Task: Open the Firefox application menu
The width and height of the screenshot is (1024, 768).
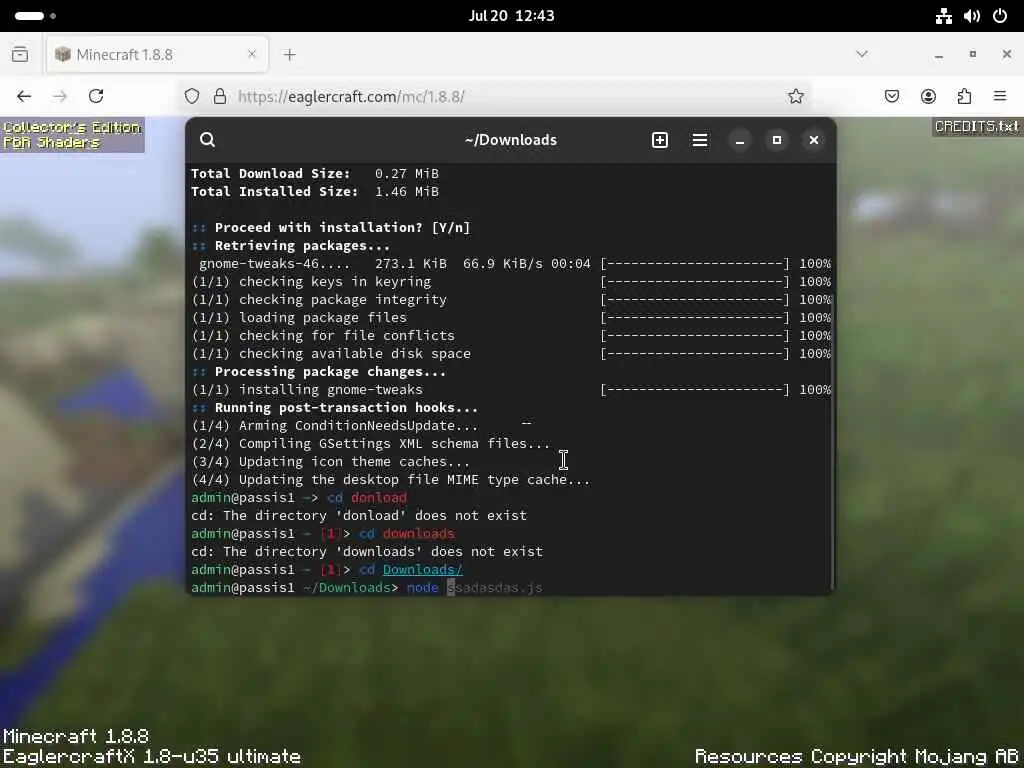Action: tap(1000, 97)
